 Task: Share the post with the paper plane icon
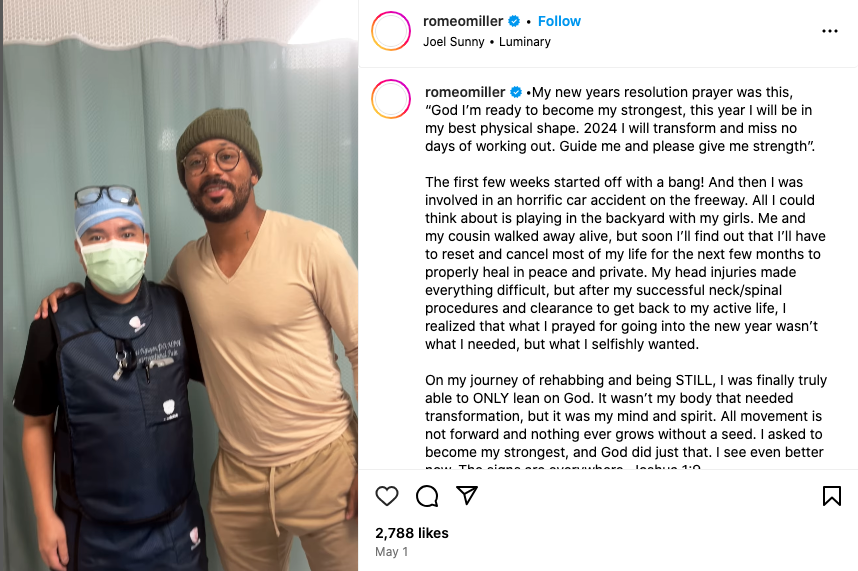click(x=467, y=496)
